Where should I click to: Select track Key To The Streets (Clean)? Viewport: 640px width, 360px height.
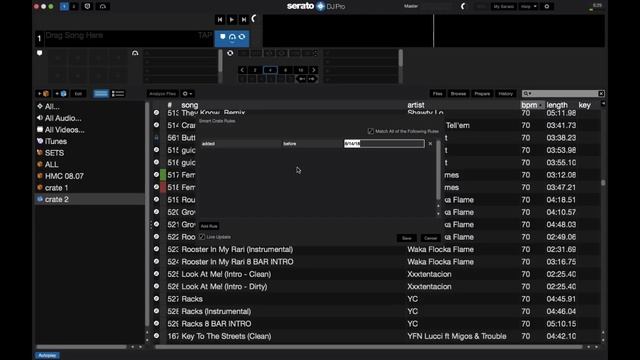[226, 336]
